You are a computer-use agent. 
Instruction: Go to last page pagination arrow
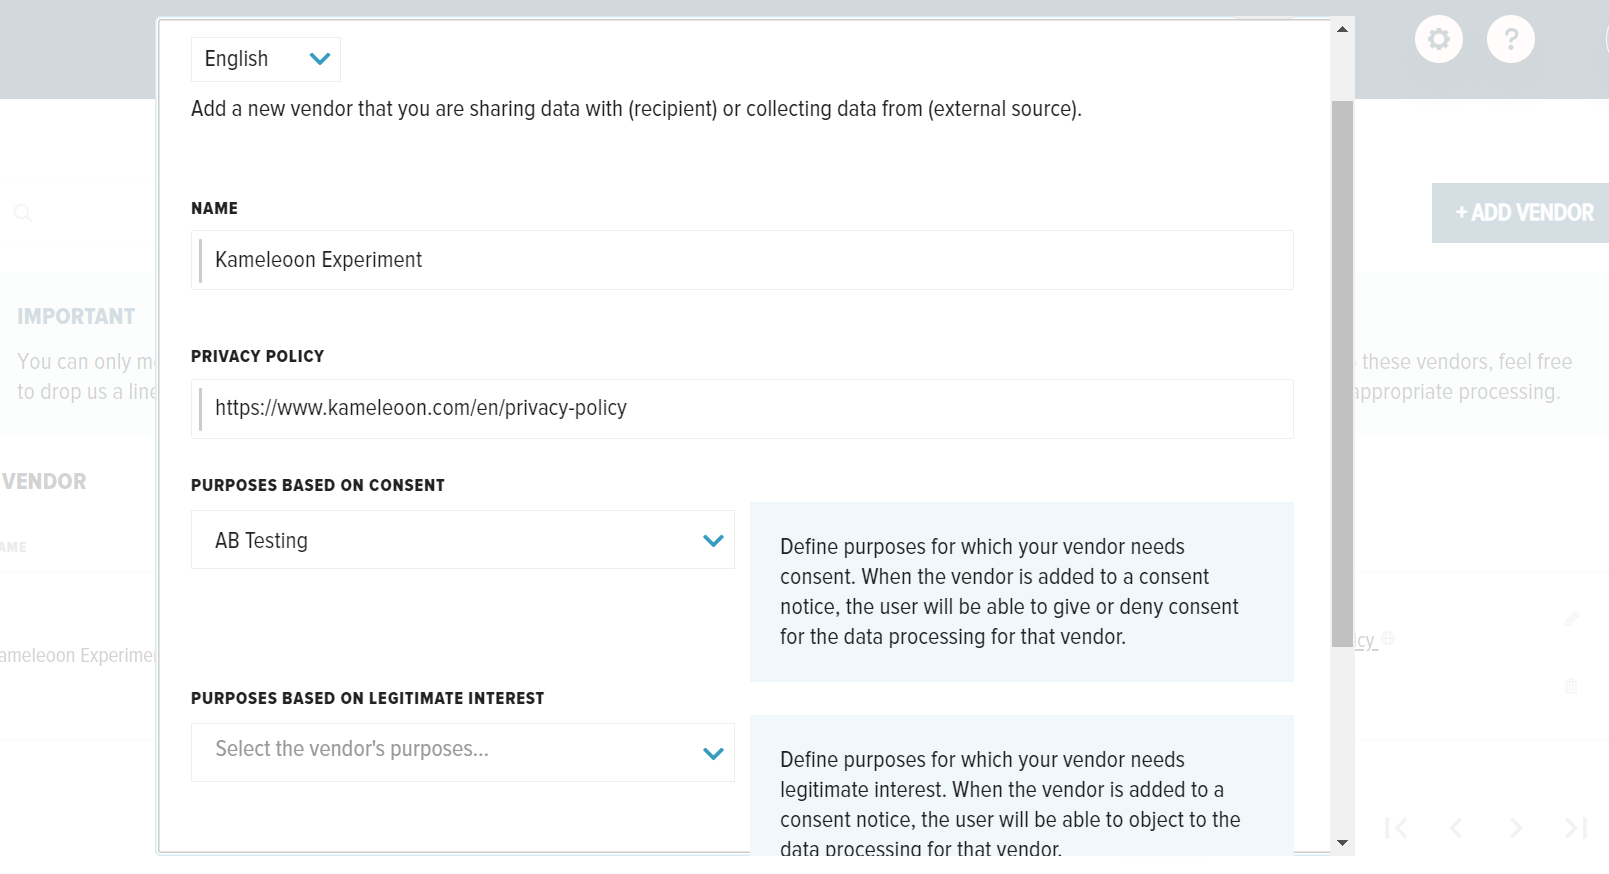click(1576, 828)
